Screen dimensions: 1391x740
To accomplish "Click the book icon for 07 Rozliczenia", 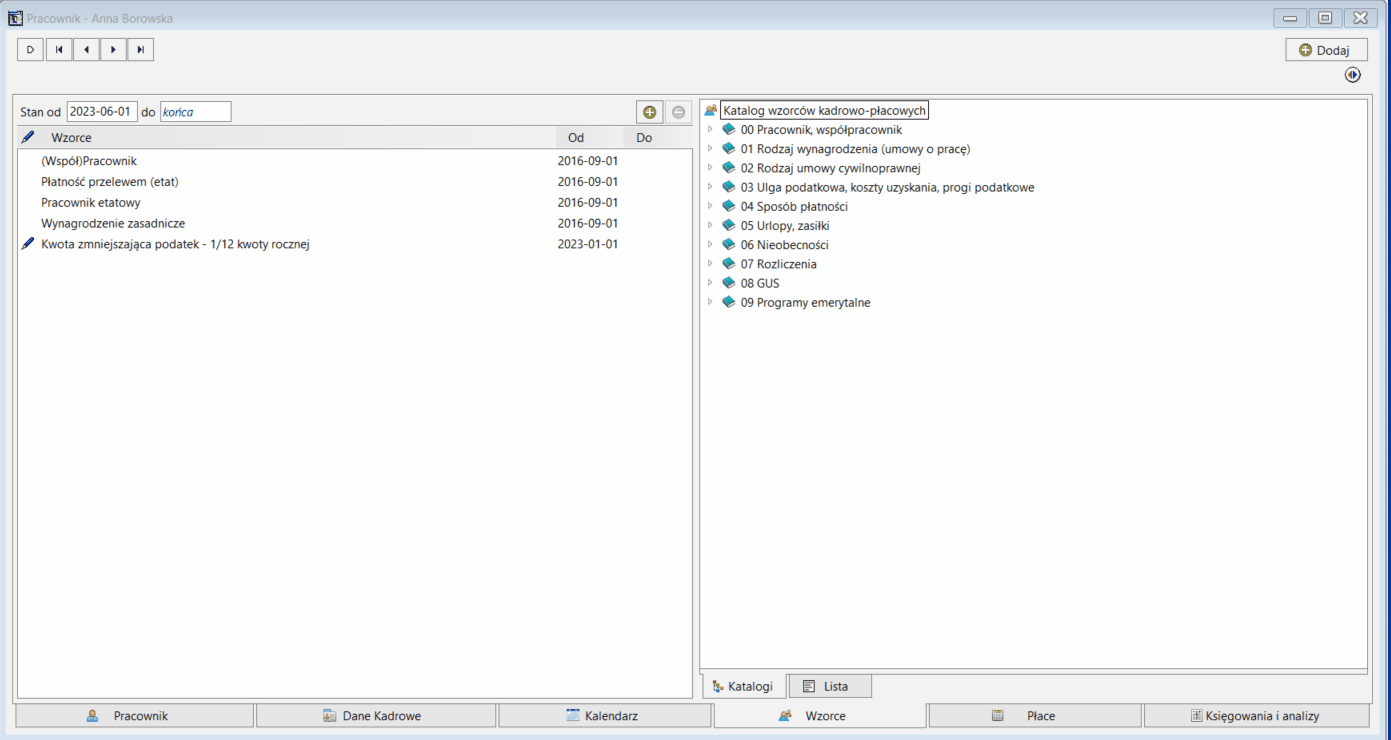I will pyautogui.click(x=728, y=264).
